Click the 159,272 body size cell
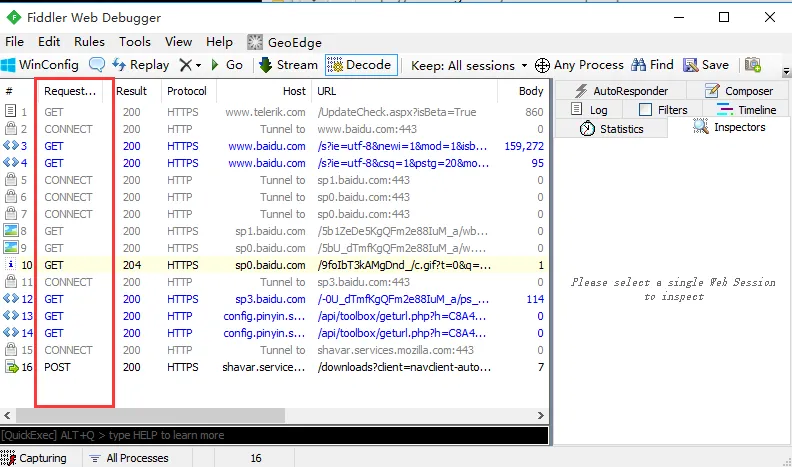 pos(524,146)
